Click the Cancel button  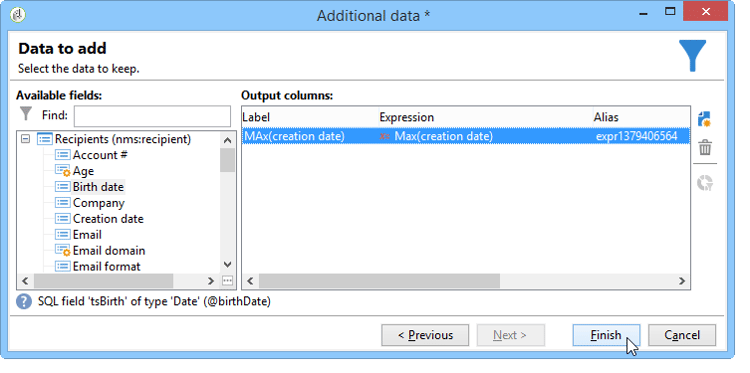coord(682,335)
